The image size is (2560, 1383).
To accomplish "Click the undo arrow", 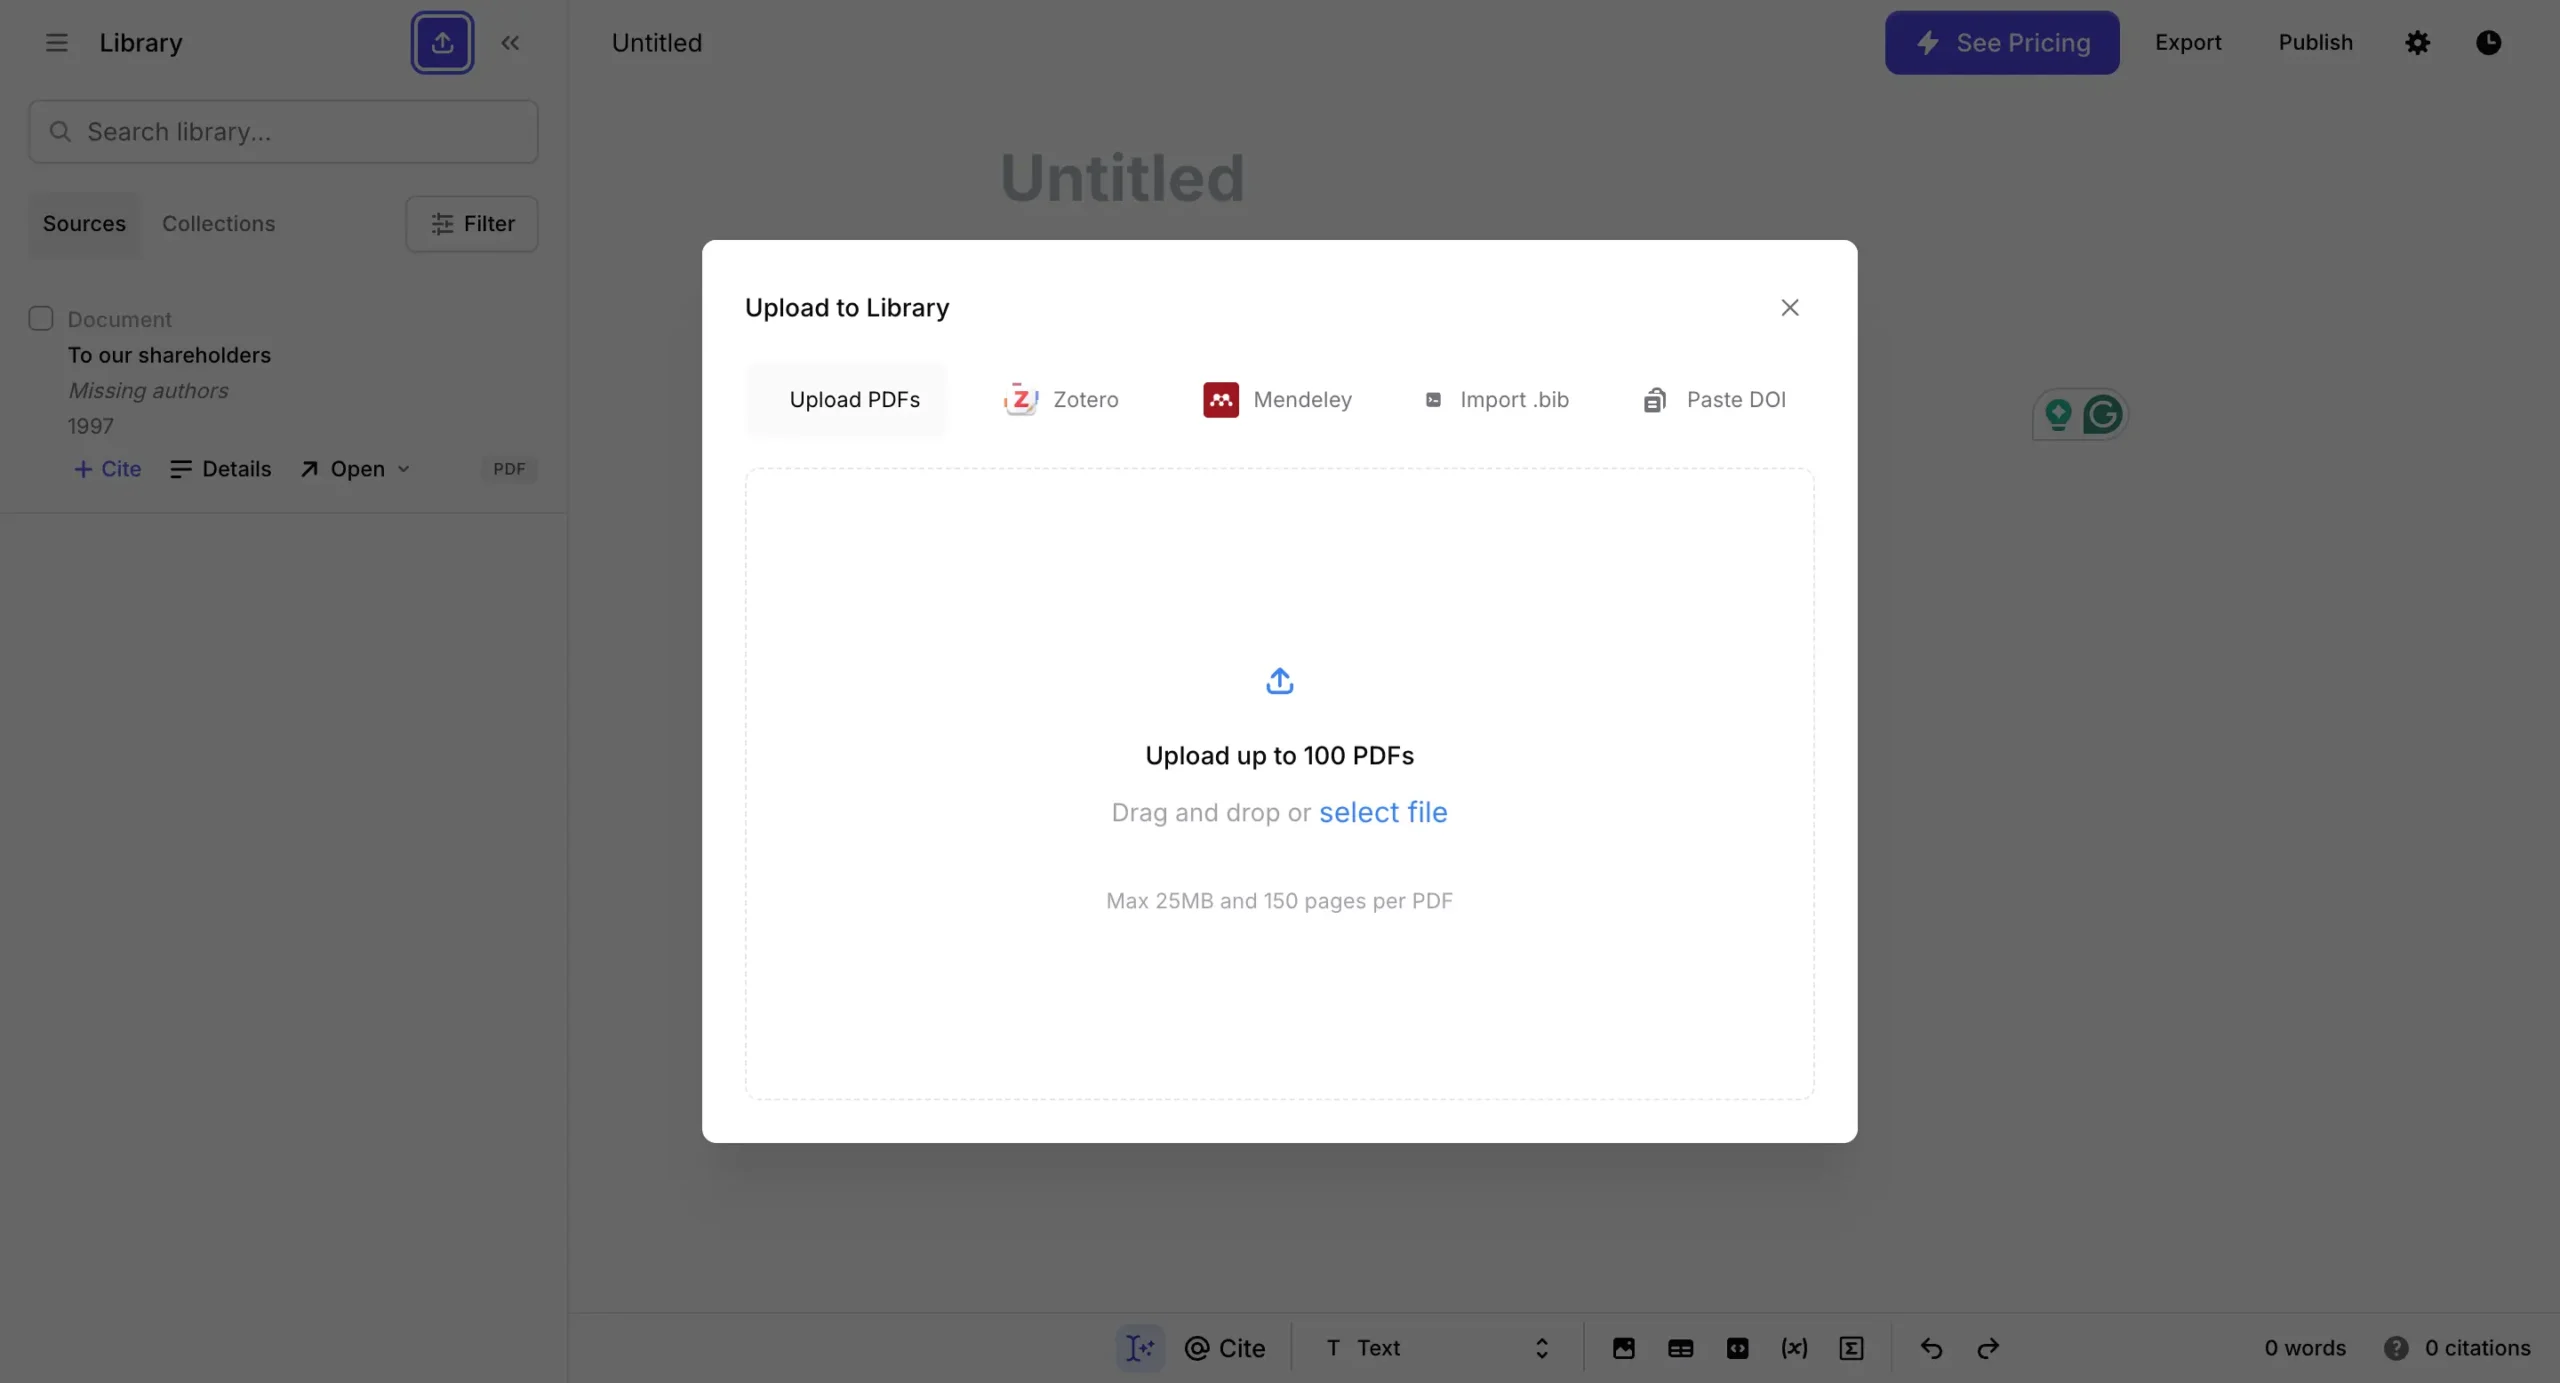I will pyautogui.click(x=1931, y=1348).
